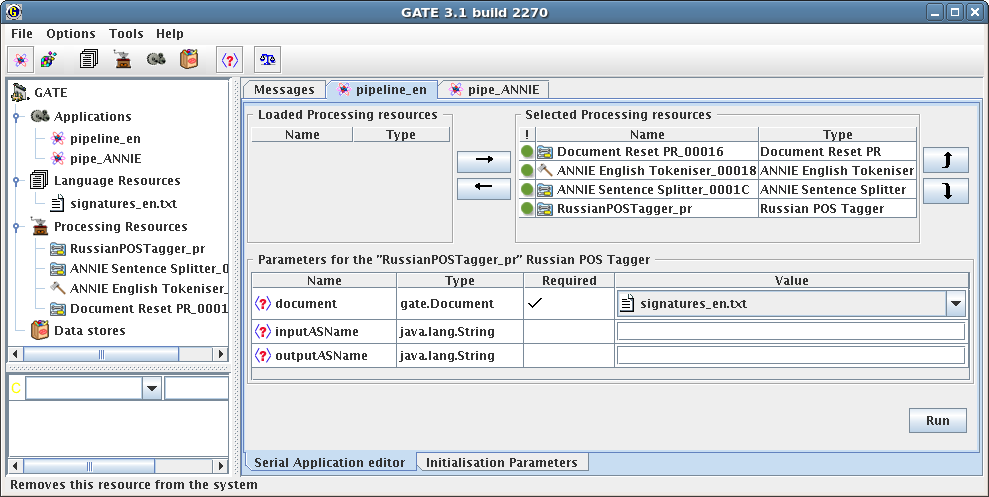989x497 pixels.
Task: Click the shopping bag toolbar icon
Action: pyautogui.click(x=189, y=59)
